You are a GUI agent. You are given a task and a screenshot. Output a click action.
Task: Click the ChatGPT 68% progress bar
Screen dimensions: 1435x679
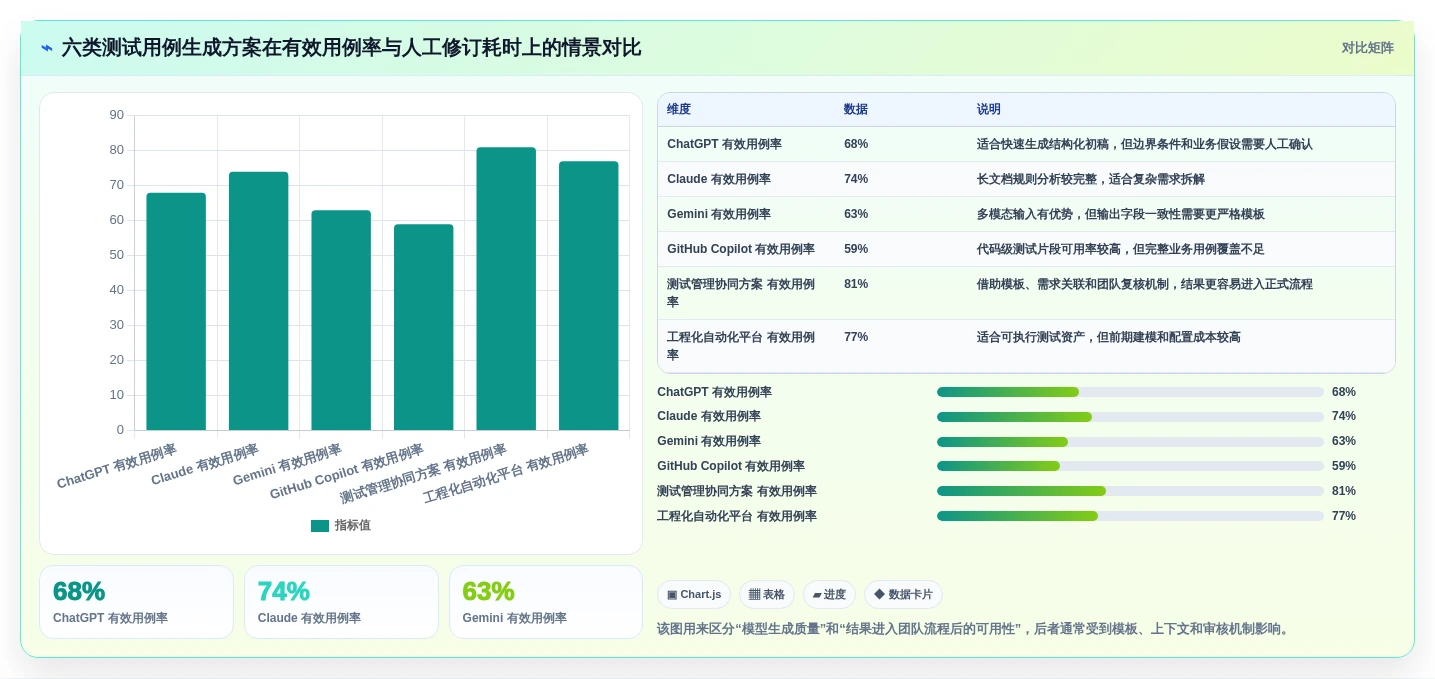1130,392
